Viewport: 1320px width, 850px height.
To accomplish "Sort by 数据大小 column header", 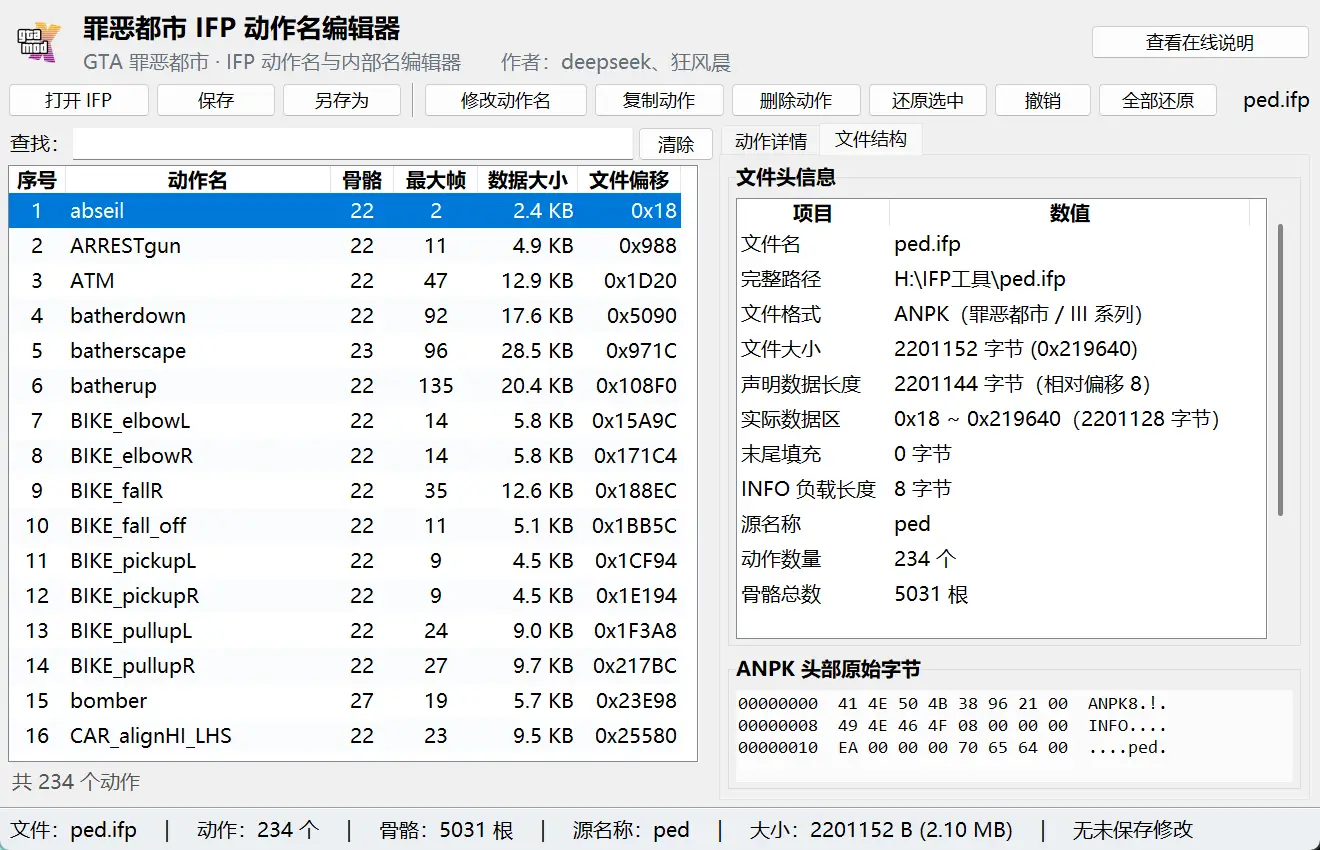I will click(528, 180).
